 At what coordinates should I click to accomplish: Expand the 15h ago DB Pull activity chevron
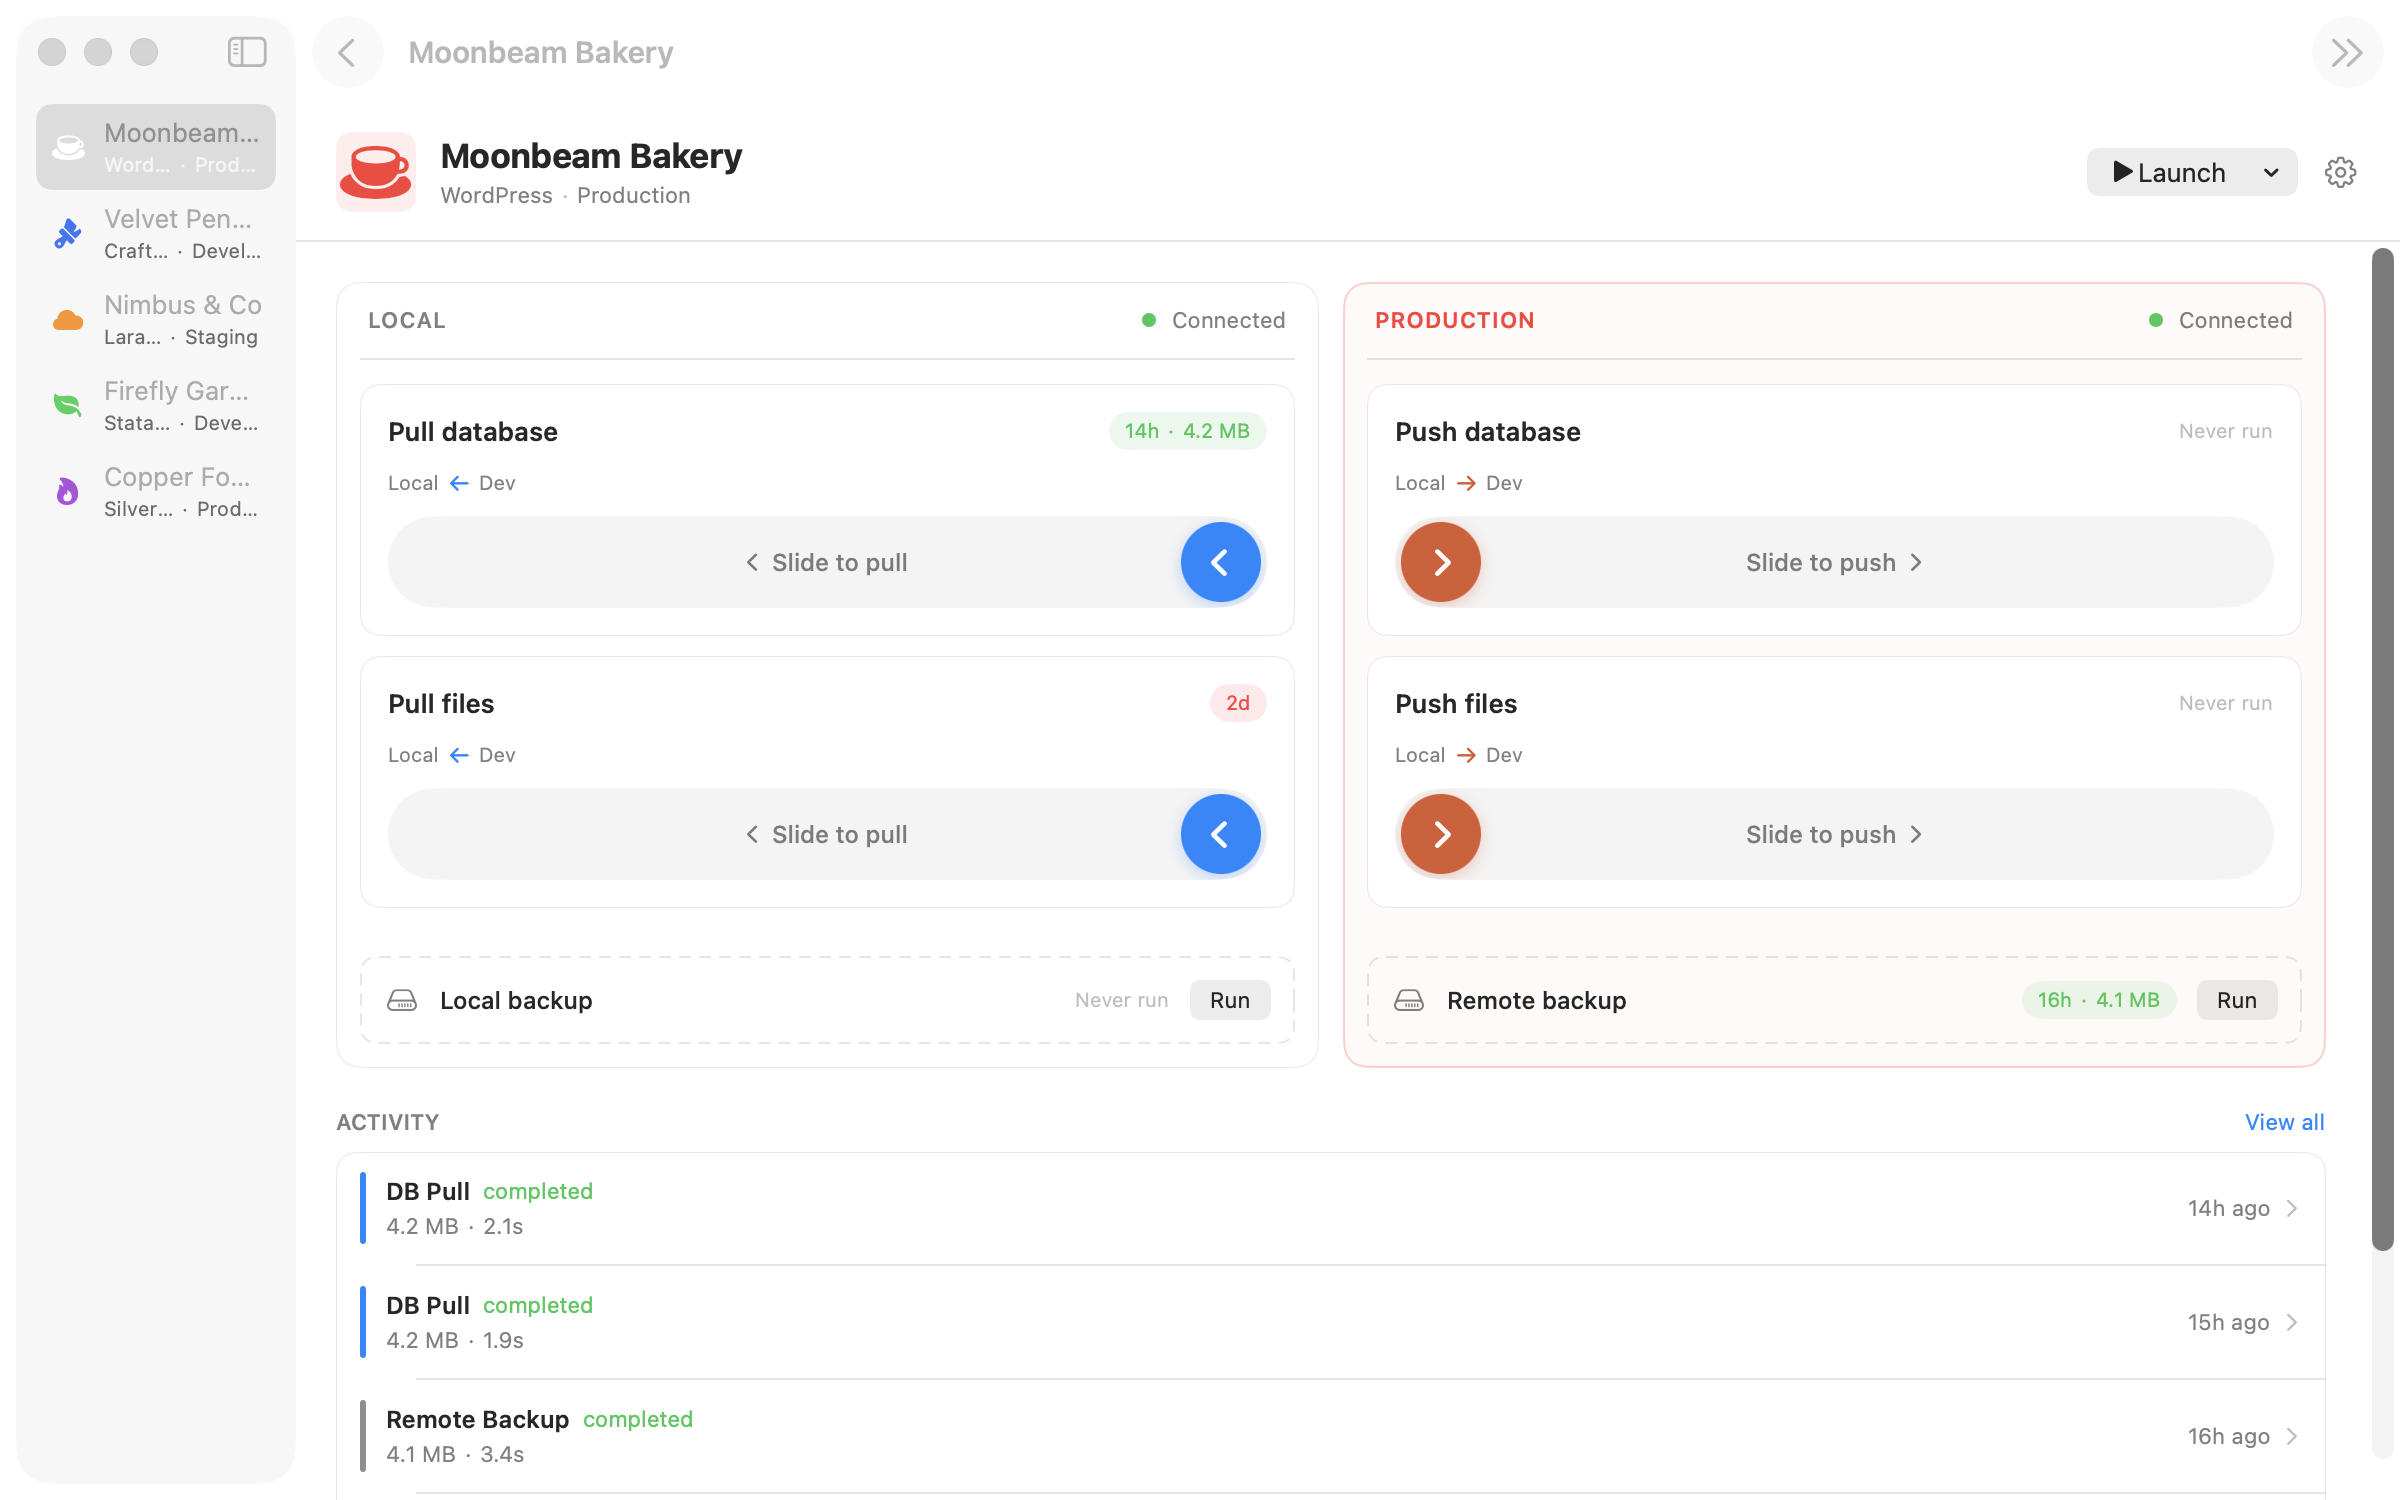point(2293,1322)
